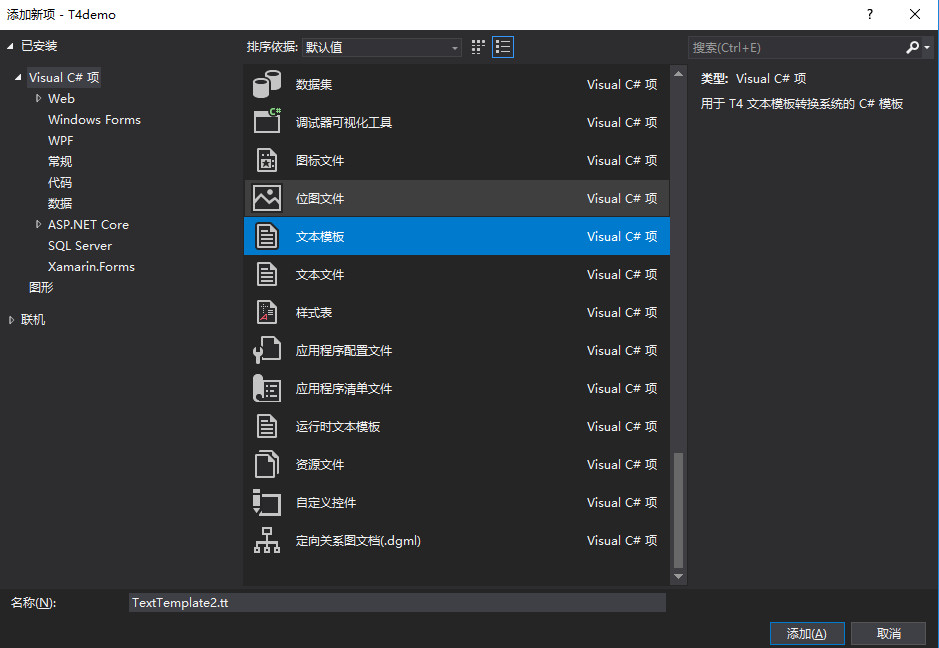Click the 搜索(Ctrl+E) search box
939x648 pixels.
point(796,47)
